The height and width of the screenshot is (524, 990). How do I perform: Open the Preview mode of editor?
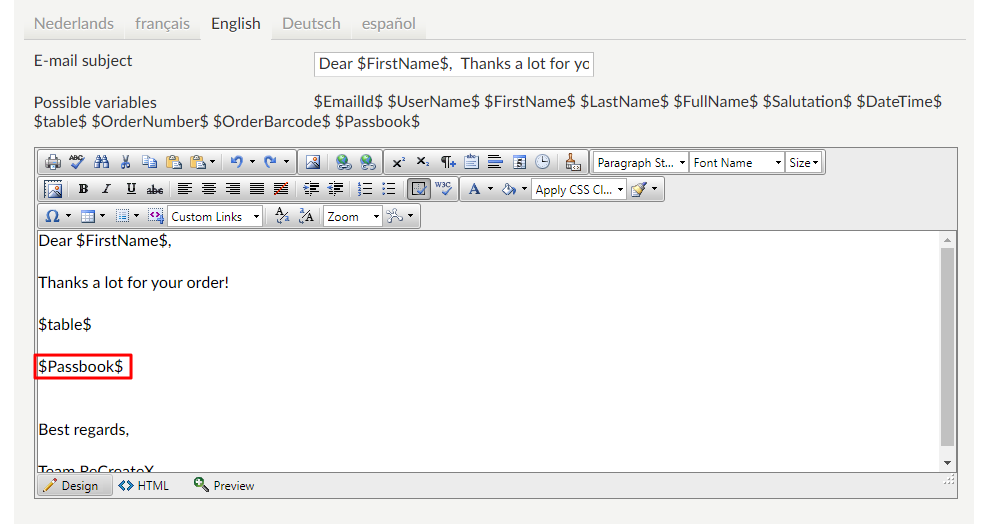224,485
